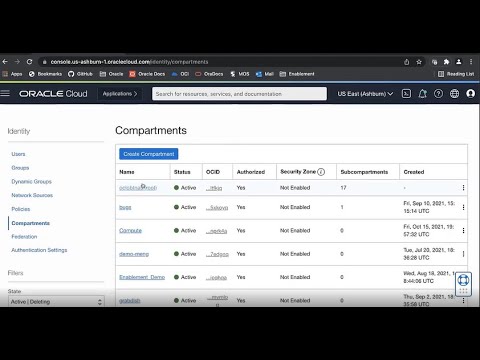Open the globalish compartment link

click(x=130, y=300)
